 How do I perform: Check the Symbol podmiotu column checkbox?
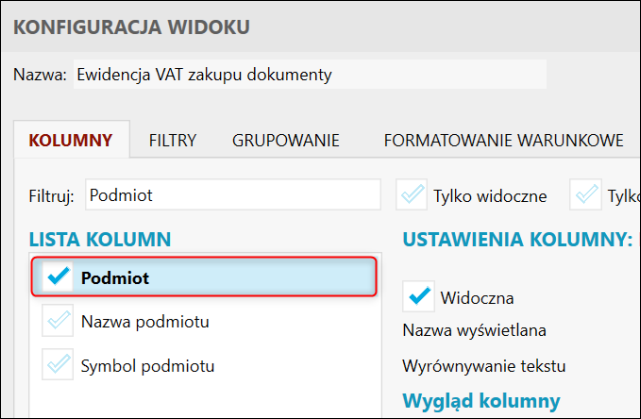(59, 364)
